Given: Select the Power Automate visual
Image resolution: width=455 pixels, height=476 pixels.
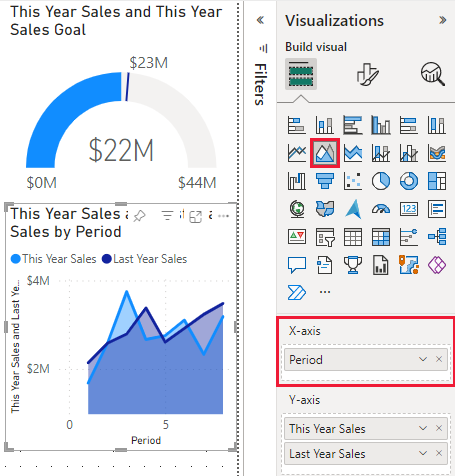Looking at the screenshot, I should coord(296,293).
